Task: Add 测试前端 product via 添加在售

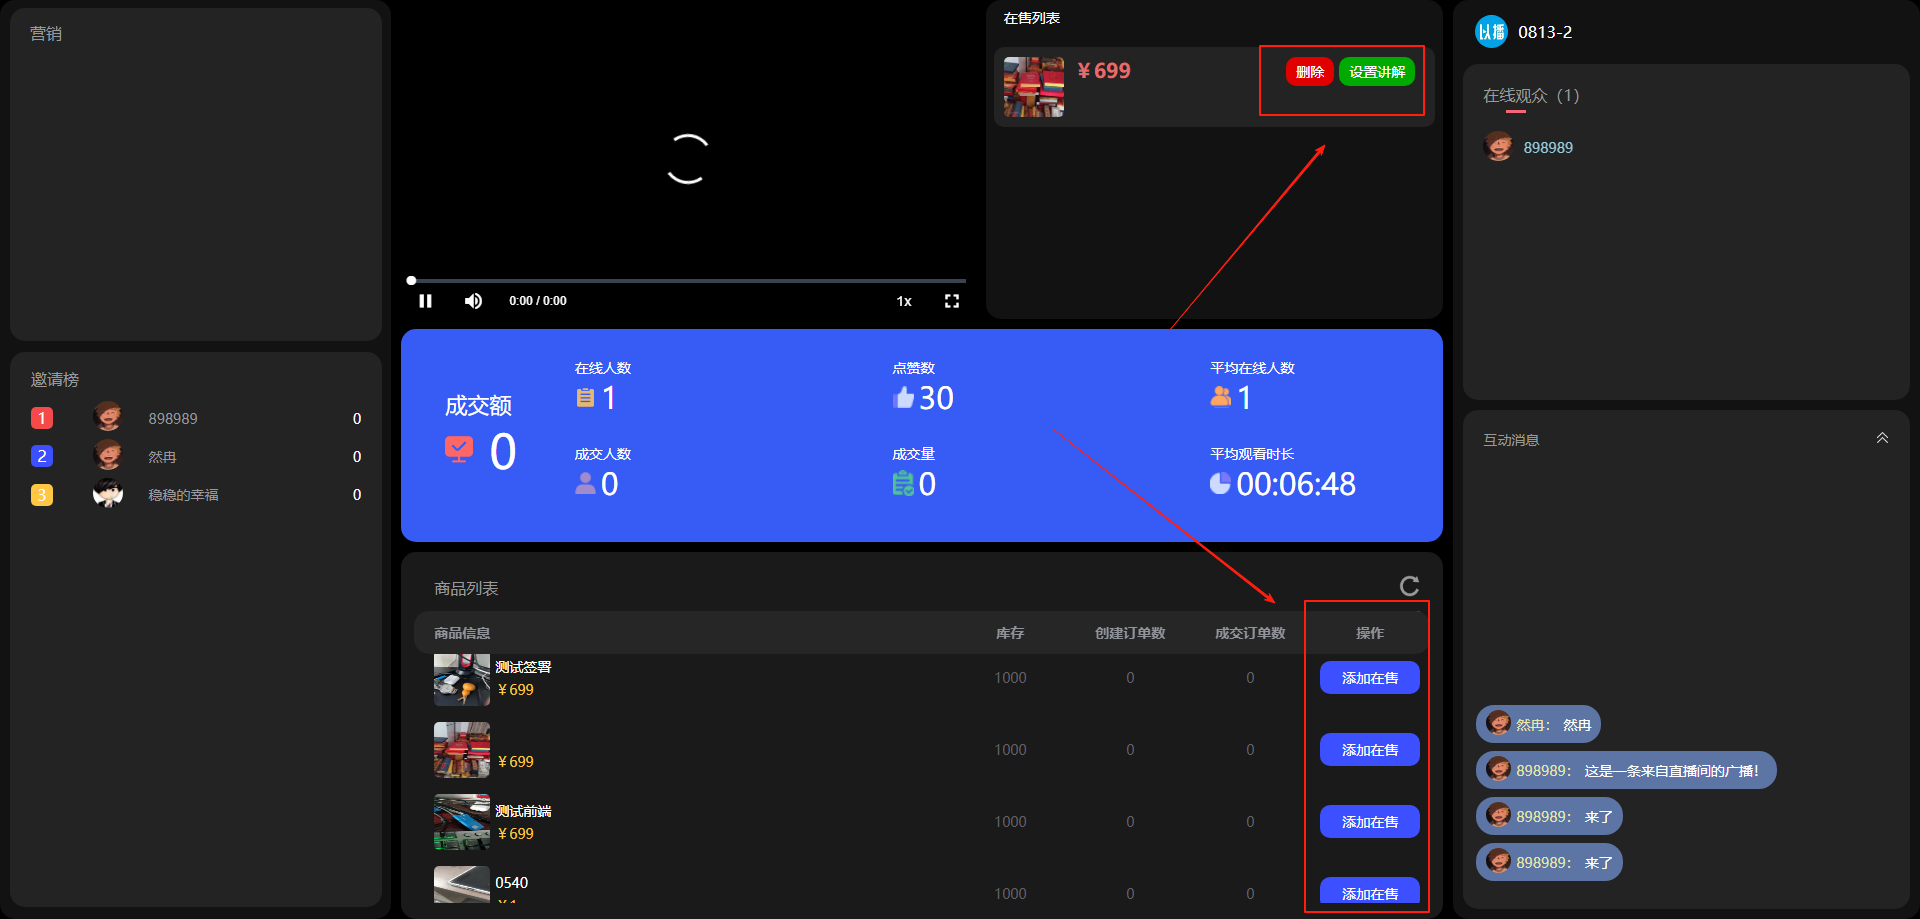Action: [x=1369, y=822]
